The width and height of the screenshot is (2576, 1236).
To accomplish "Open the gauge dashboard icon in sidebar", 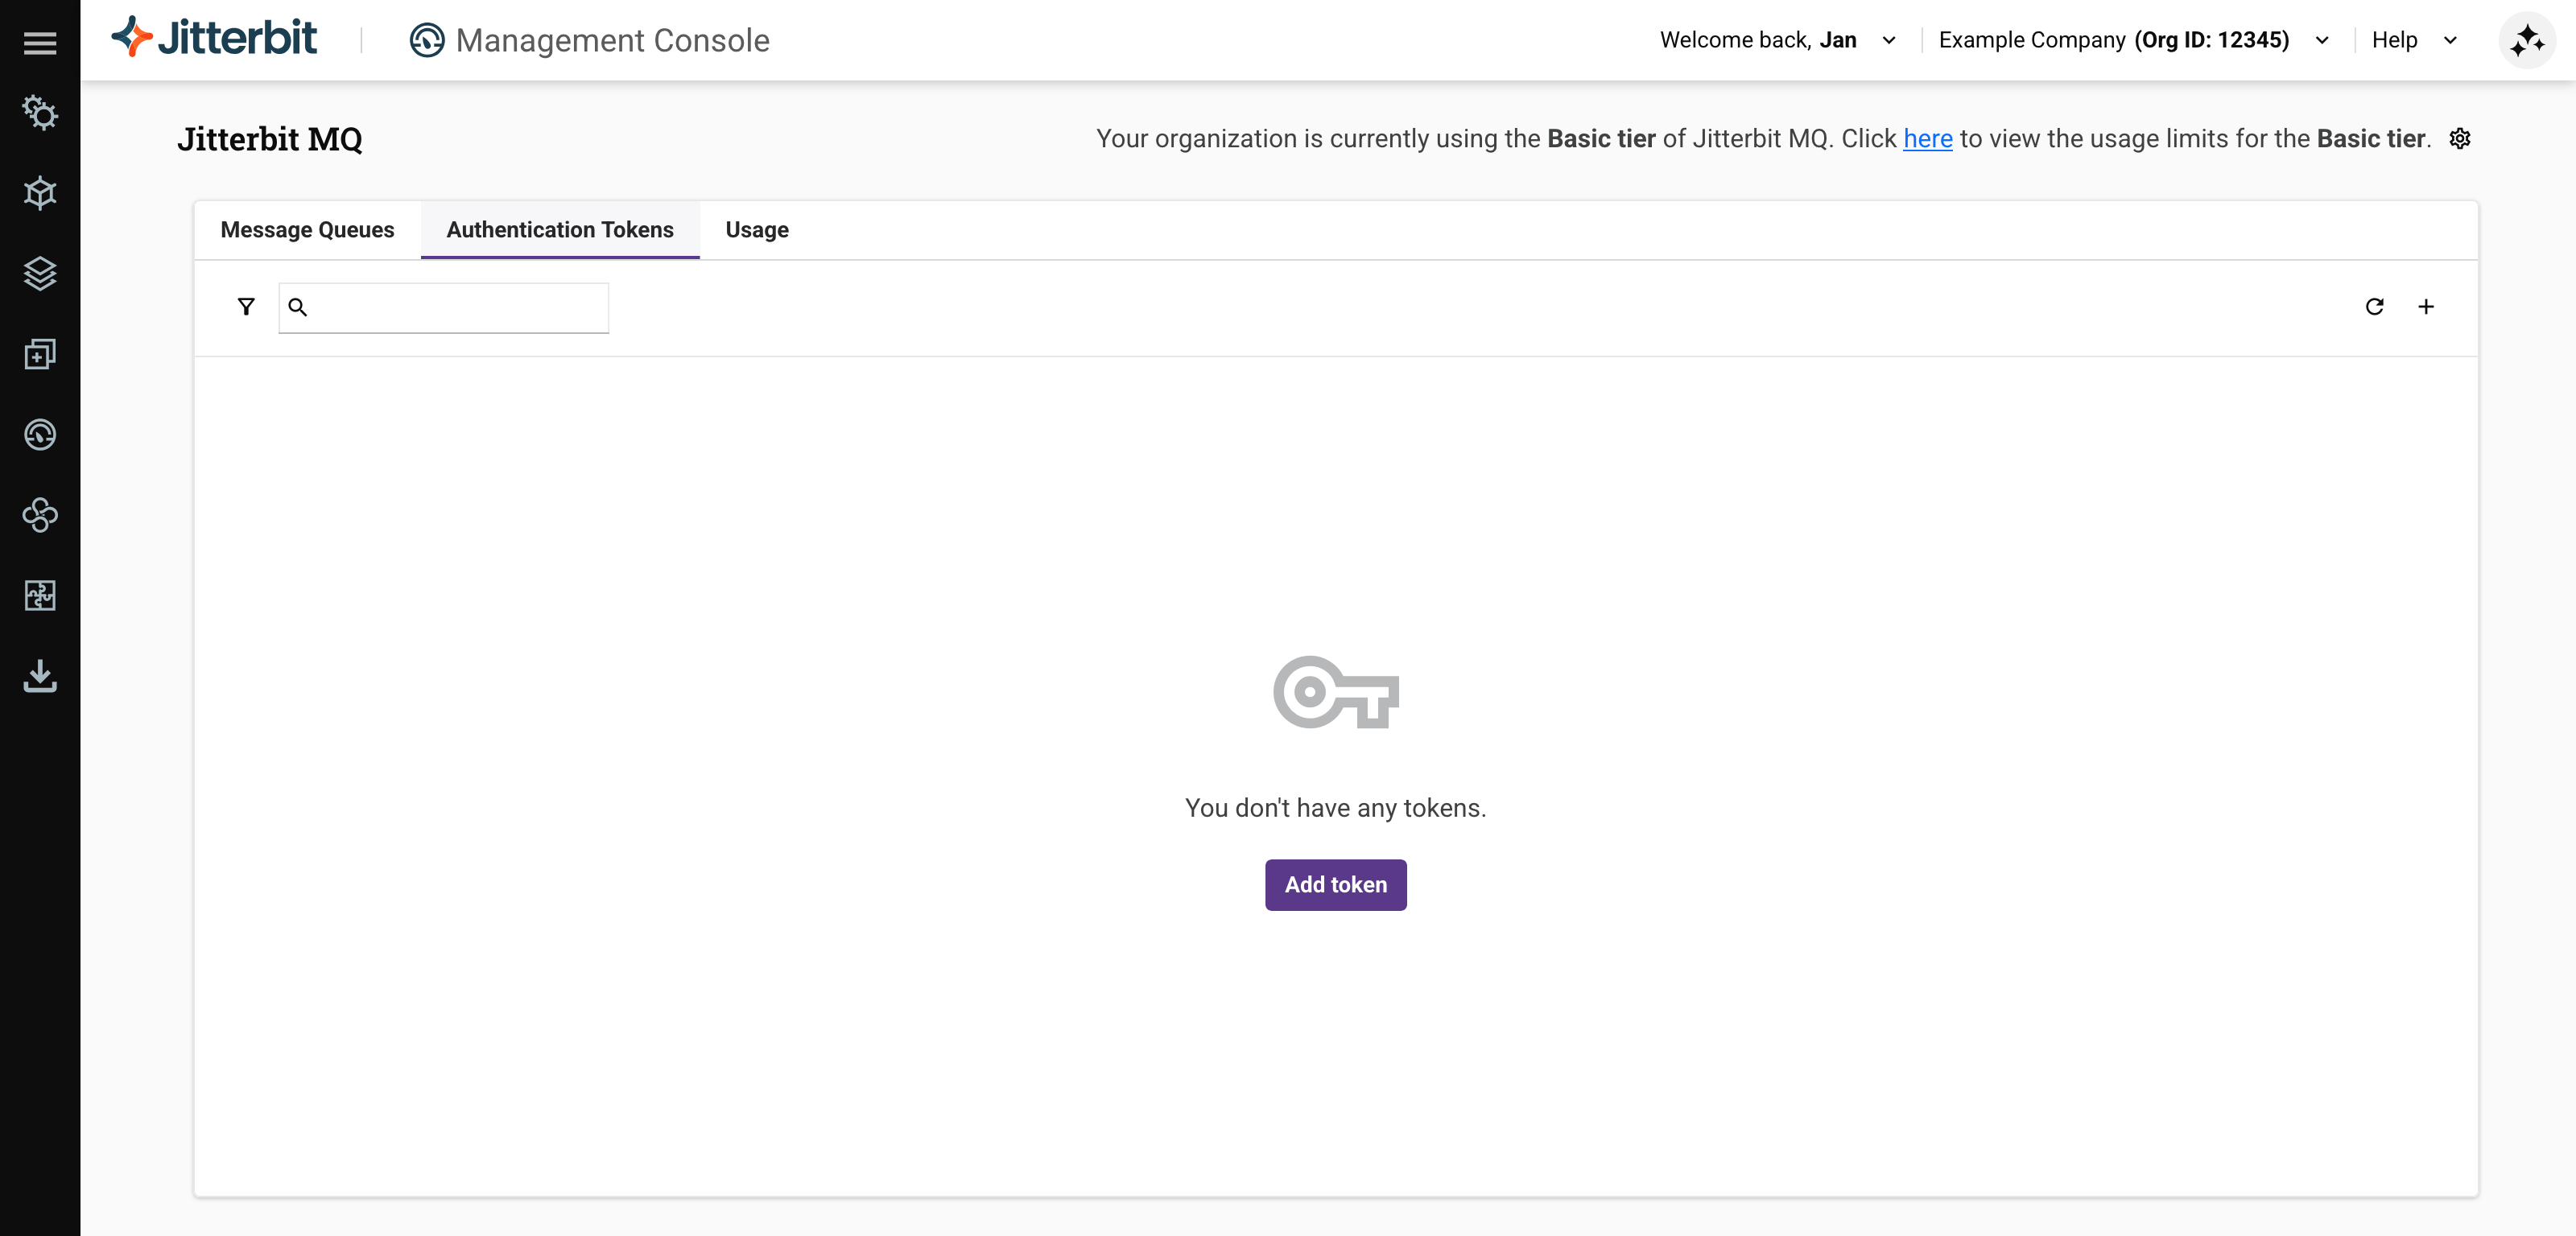I will (40, 435).
